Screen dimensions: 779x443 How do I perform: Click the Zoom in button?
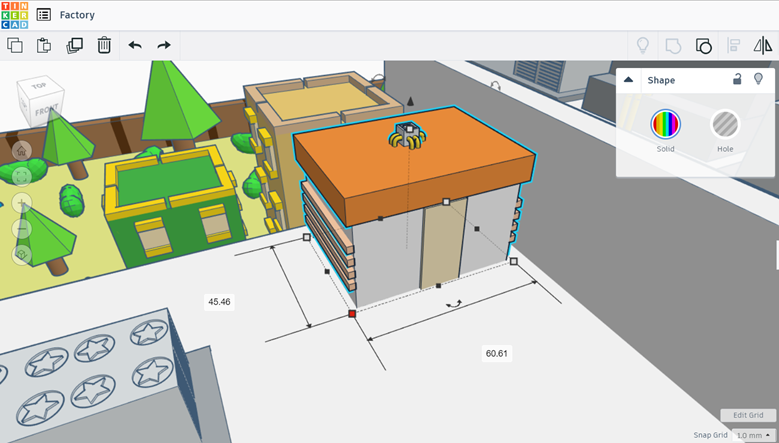click(21, 203)
